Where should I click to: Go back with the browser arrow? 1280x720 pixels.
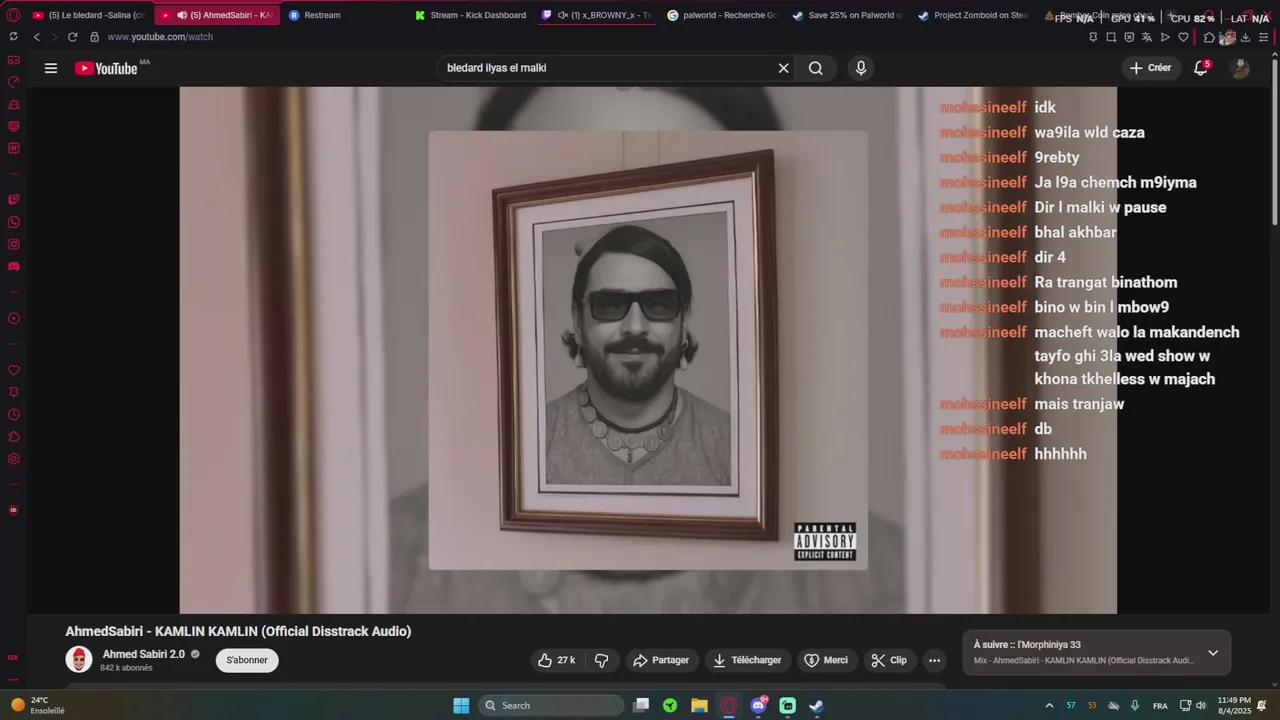(37, 37)
